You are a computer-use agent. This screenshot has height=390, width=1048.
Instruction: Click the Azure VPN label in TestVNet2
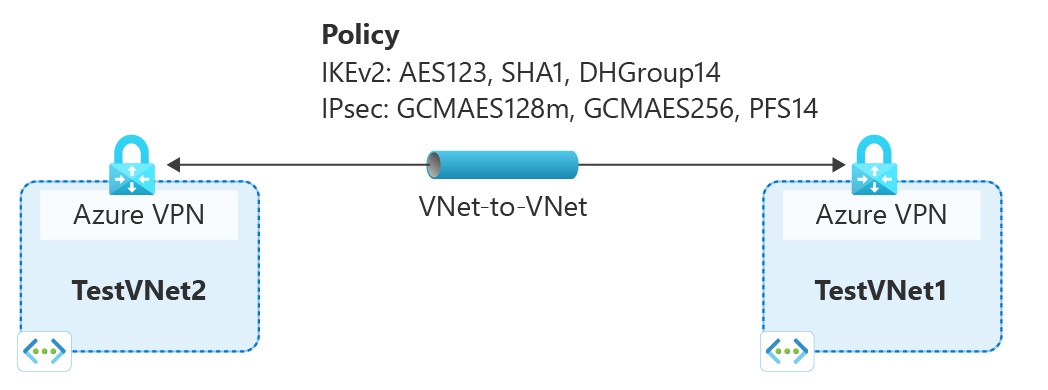pyautogui.click(x=138, y=215)
